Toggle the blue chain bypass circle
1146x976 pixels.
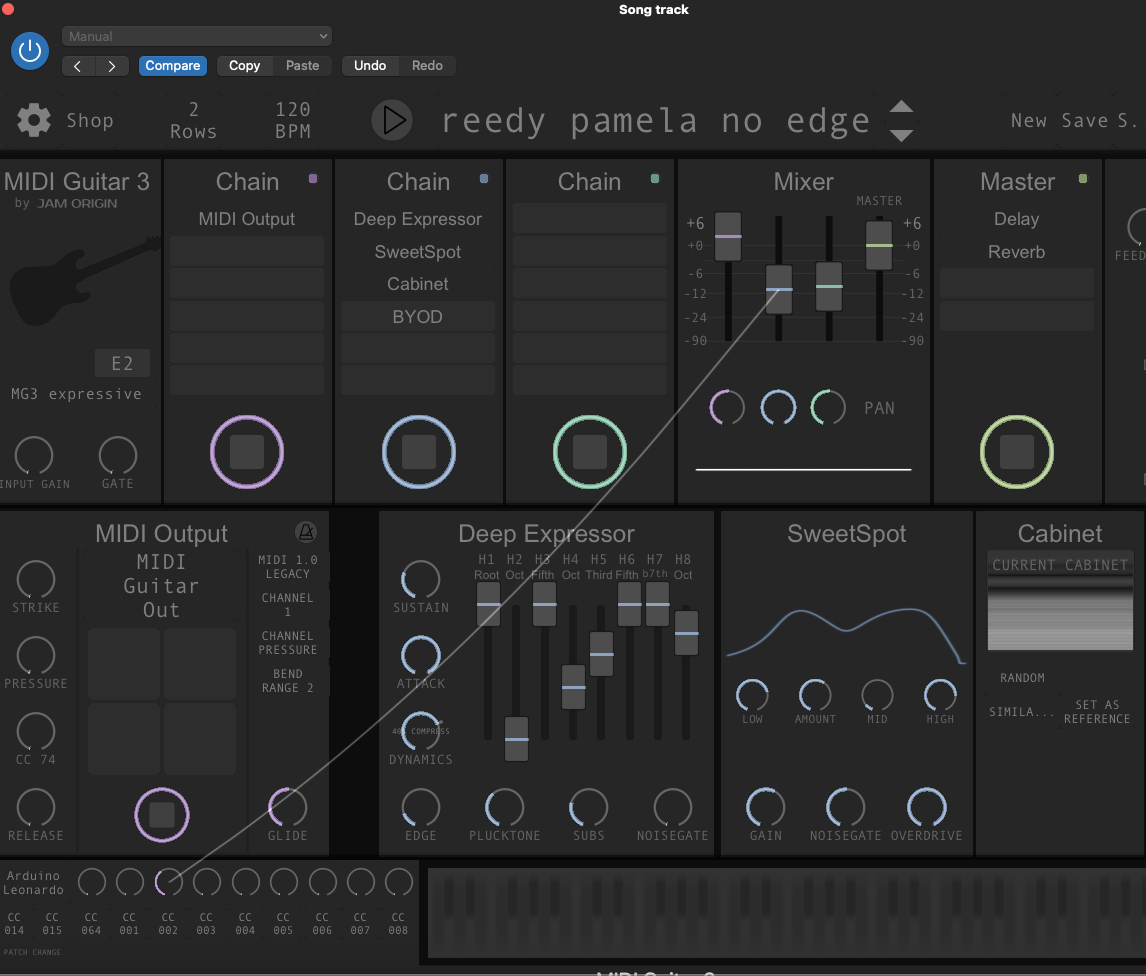point(418,452)
